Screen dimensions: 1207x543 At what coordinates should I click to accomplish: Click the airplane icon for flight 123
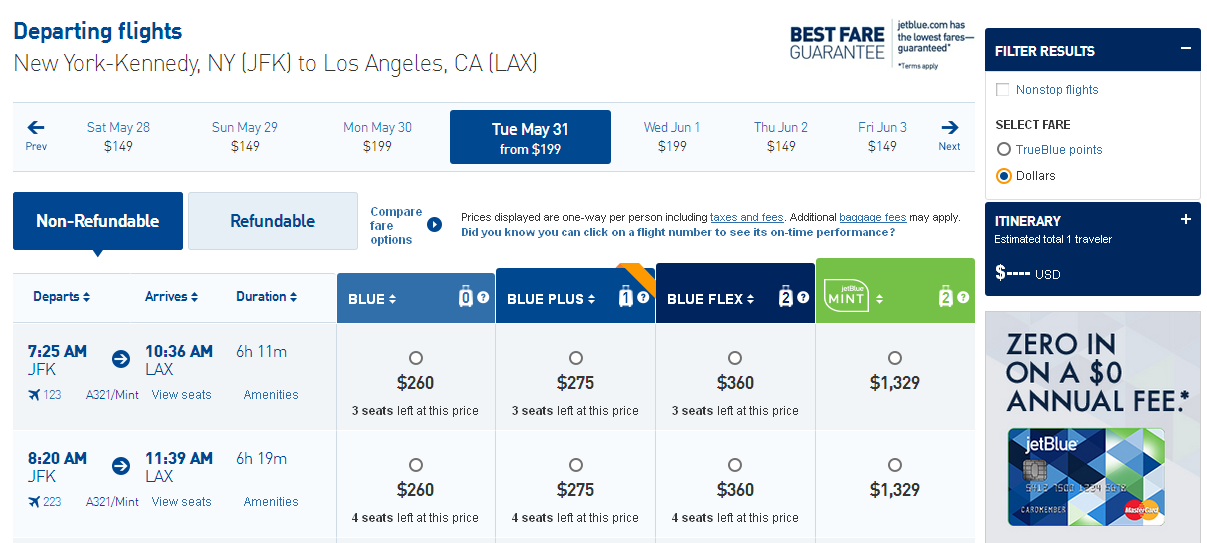coord(35,395)
